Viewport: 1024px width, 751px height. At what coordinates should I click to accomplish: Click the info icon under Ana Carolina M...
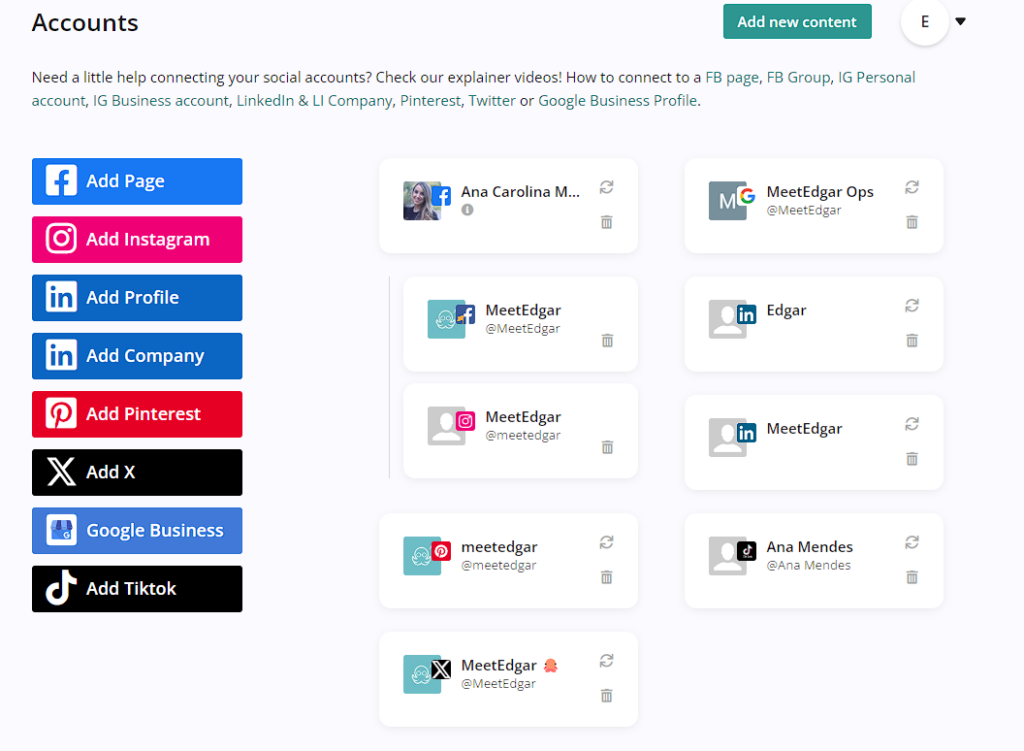tap(467, 210)
